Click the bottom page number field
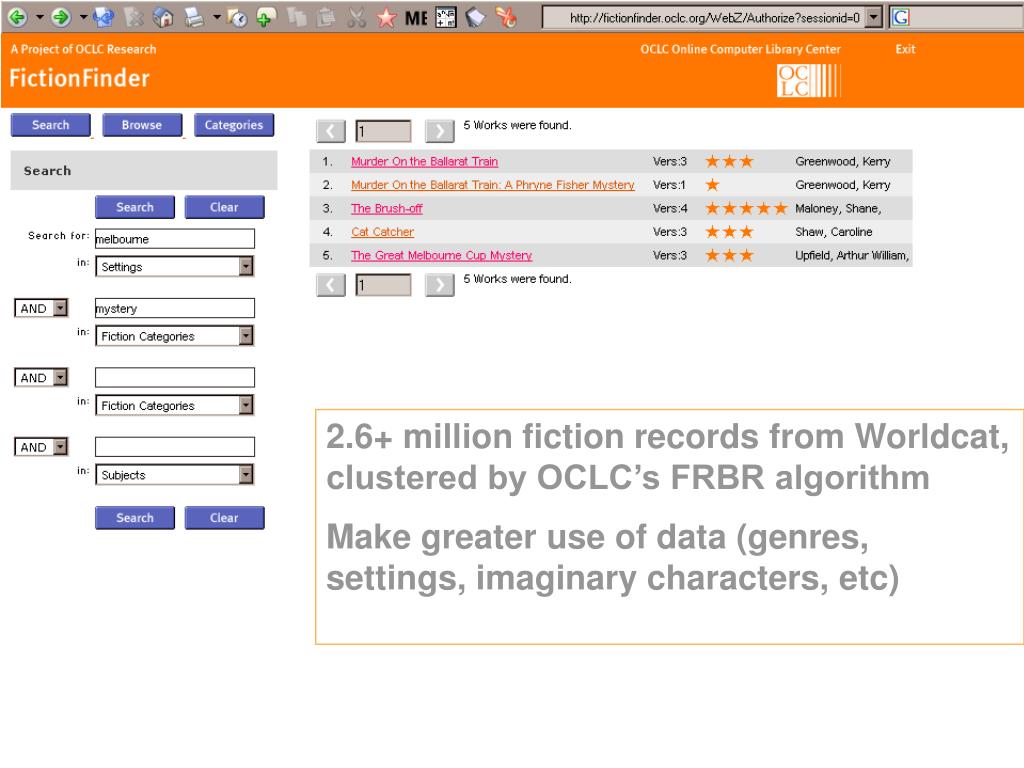Viewport: 1024px width, 768px height. click(x=383, y=285)
